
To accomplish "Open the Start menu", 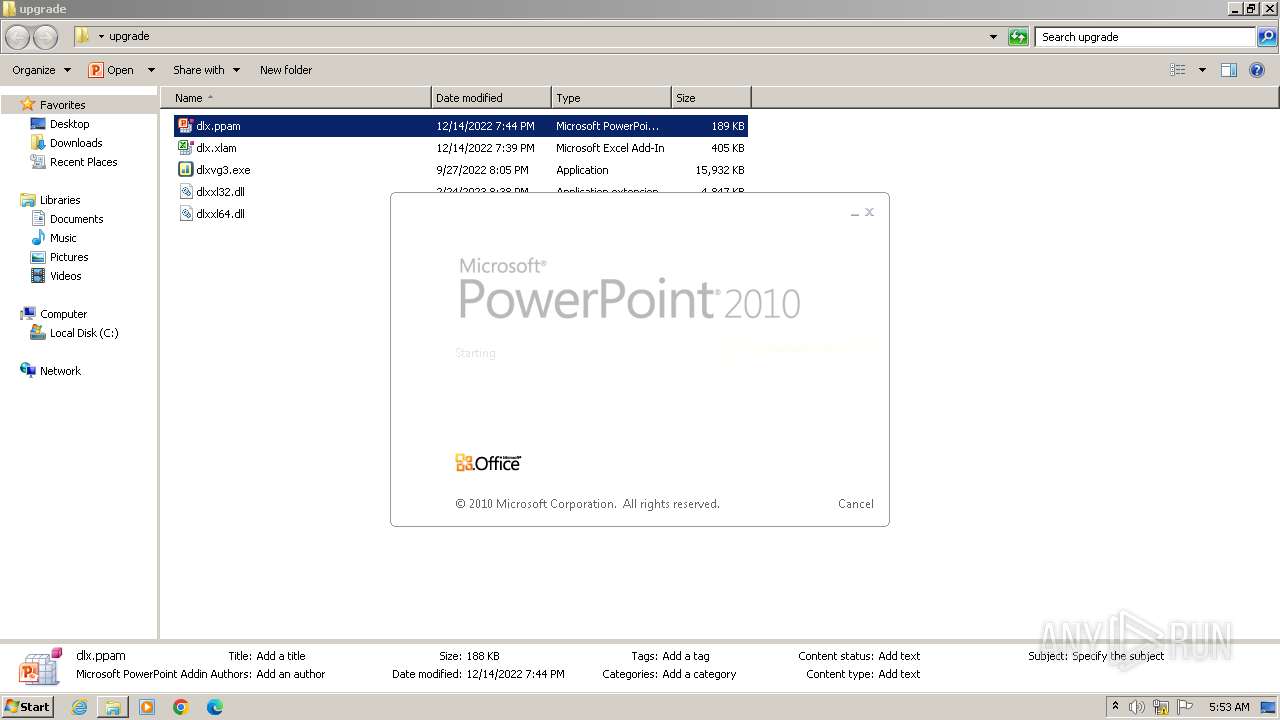I will click(28, 707).
